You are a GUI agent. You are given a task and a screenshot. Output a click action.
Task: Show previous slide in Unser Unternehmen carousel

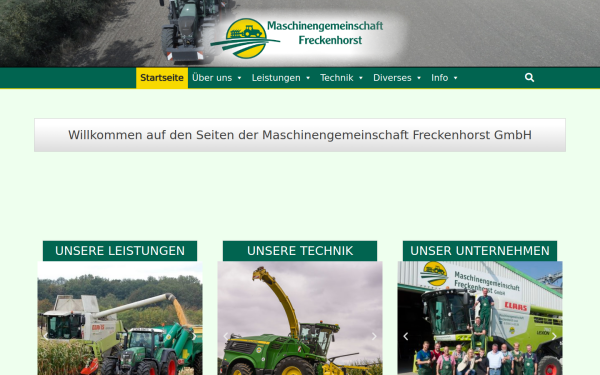click(406, 336)
